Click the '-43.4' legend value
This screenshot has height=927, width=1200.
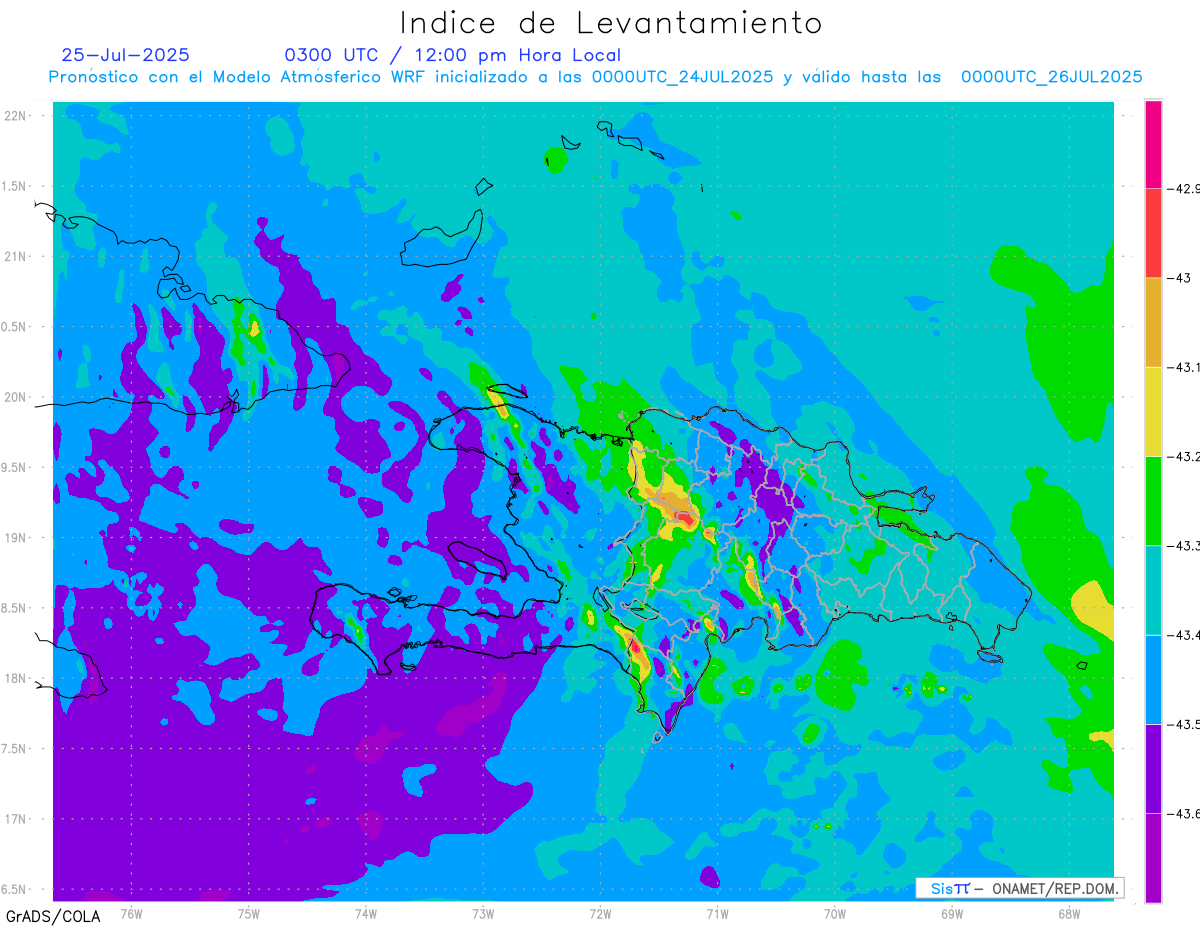(x=1184, y=635)
